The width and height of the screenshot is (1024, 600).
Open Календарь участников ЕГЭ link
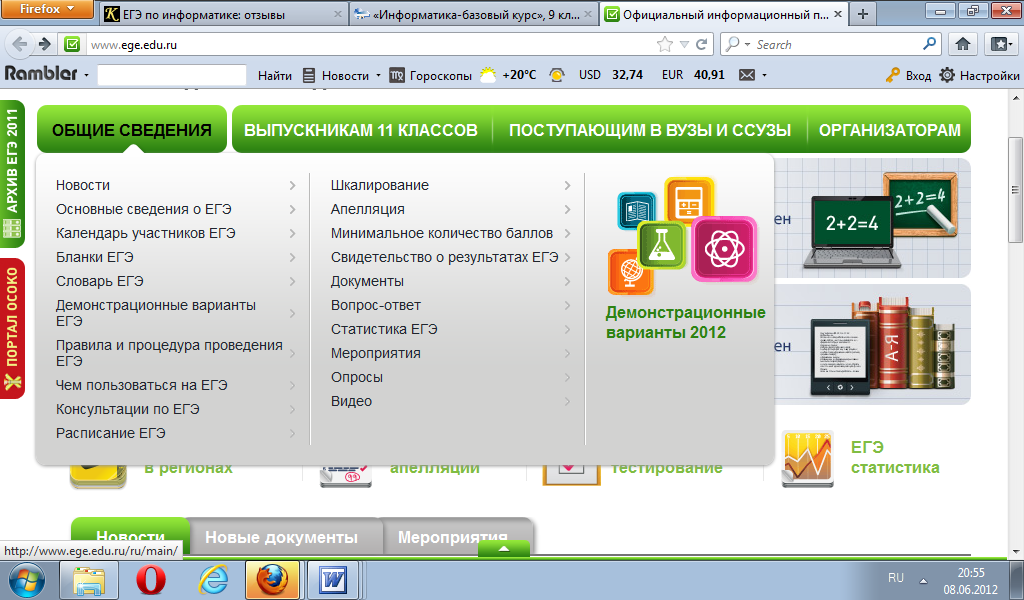pyautogui.click(x=146, y=234)
